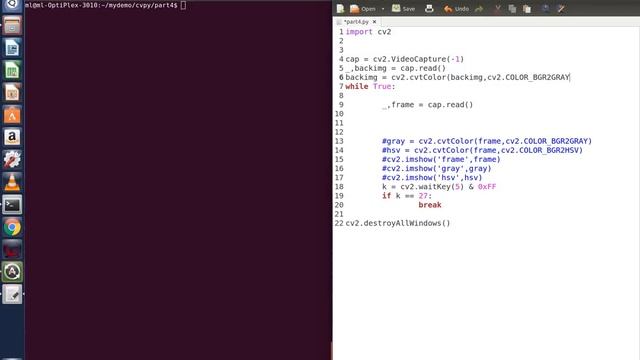Click the terminal command prompt line
Viewport: 640px width, 360px height.
pyautogui.click(x=105, y=5)
